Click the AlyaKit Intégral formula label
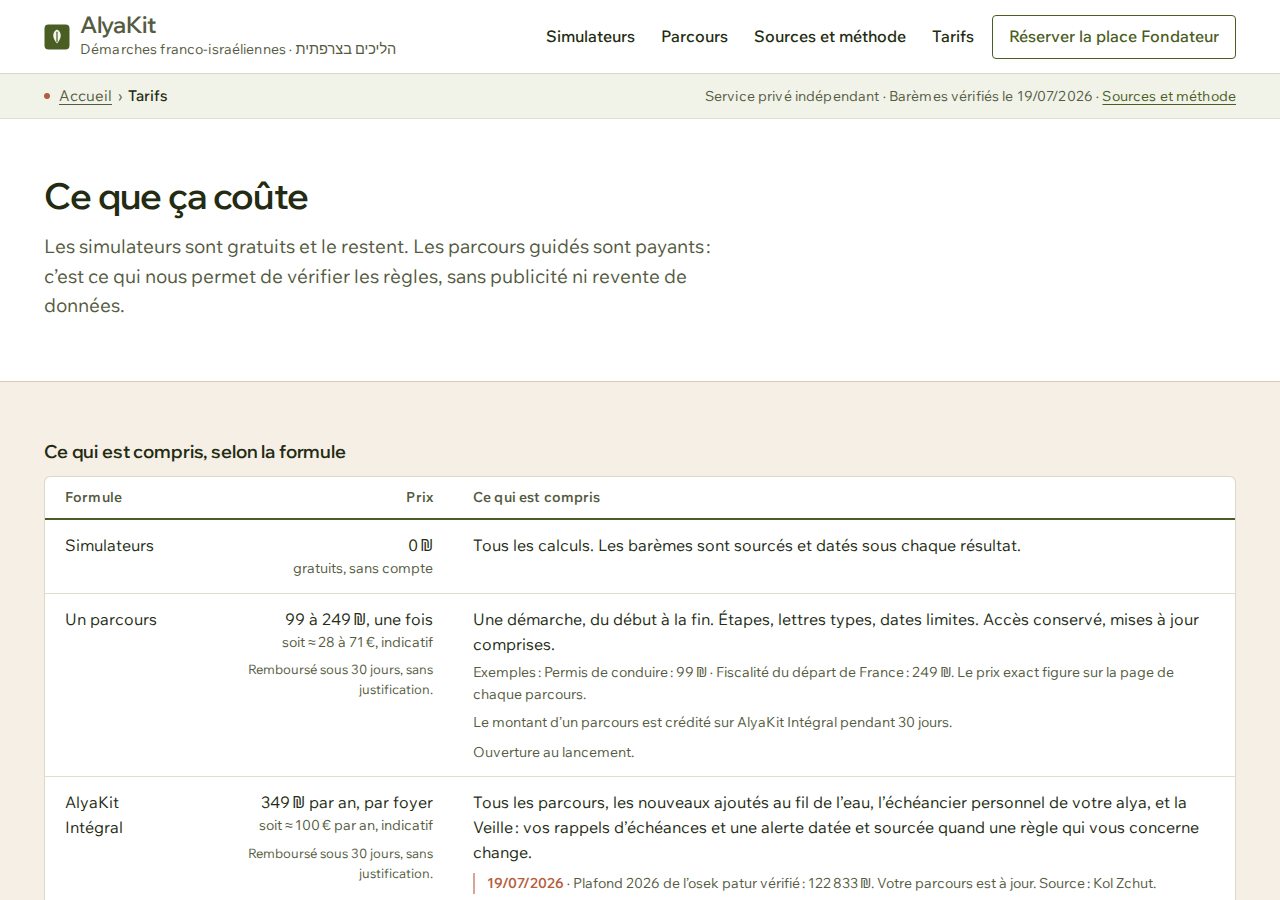Image resolution: width=1280 pixels, height=900 pixels. point(94,815)
